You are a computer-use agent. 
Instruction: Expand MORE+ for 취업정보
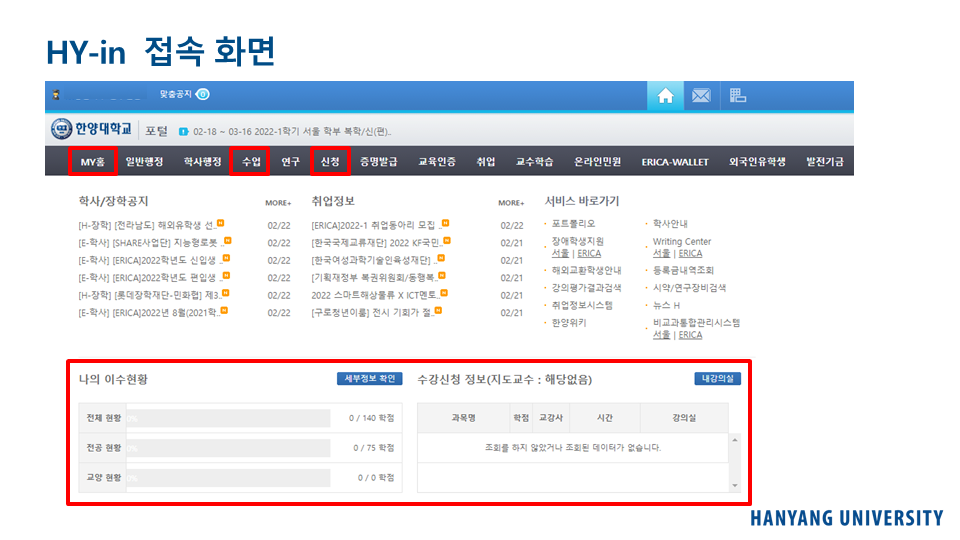(x=511, y=203)
